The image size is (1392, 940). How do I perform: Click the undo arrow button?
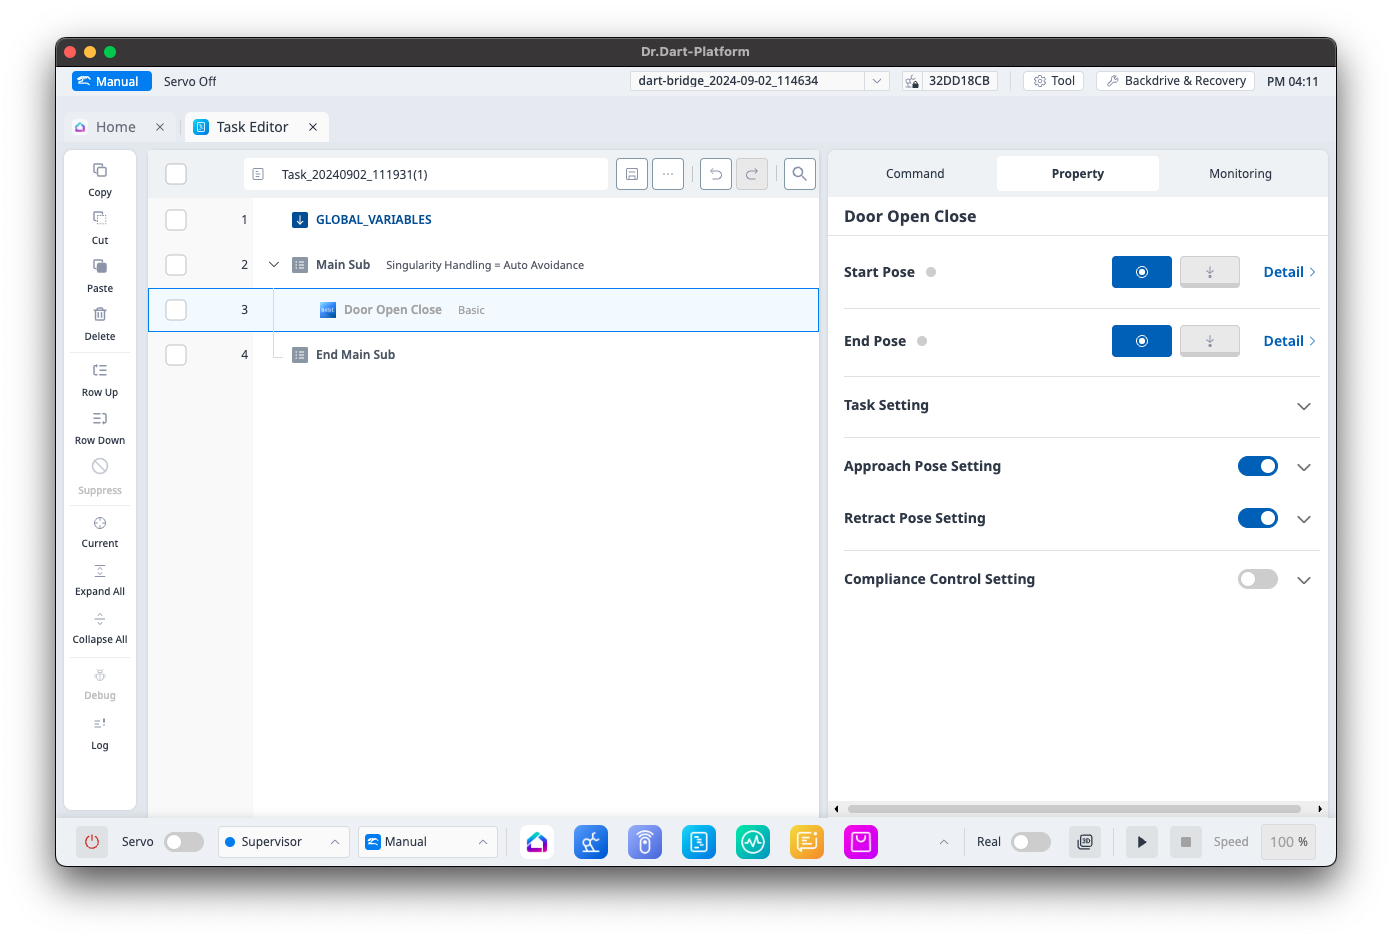click(x=716, y=174)
